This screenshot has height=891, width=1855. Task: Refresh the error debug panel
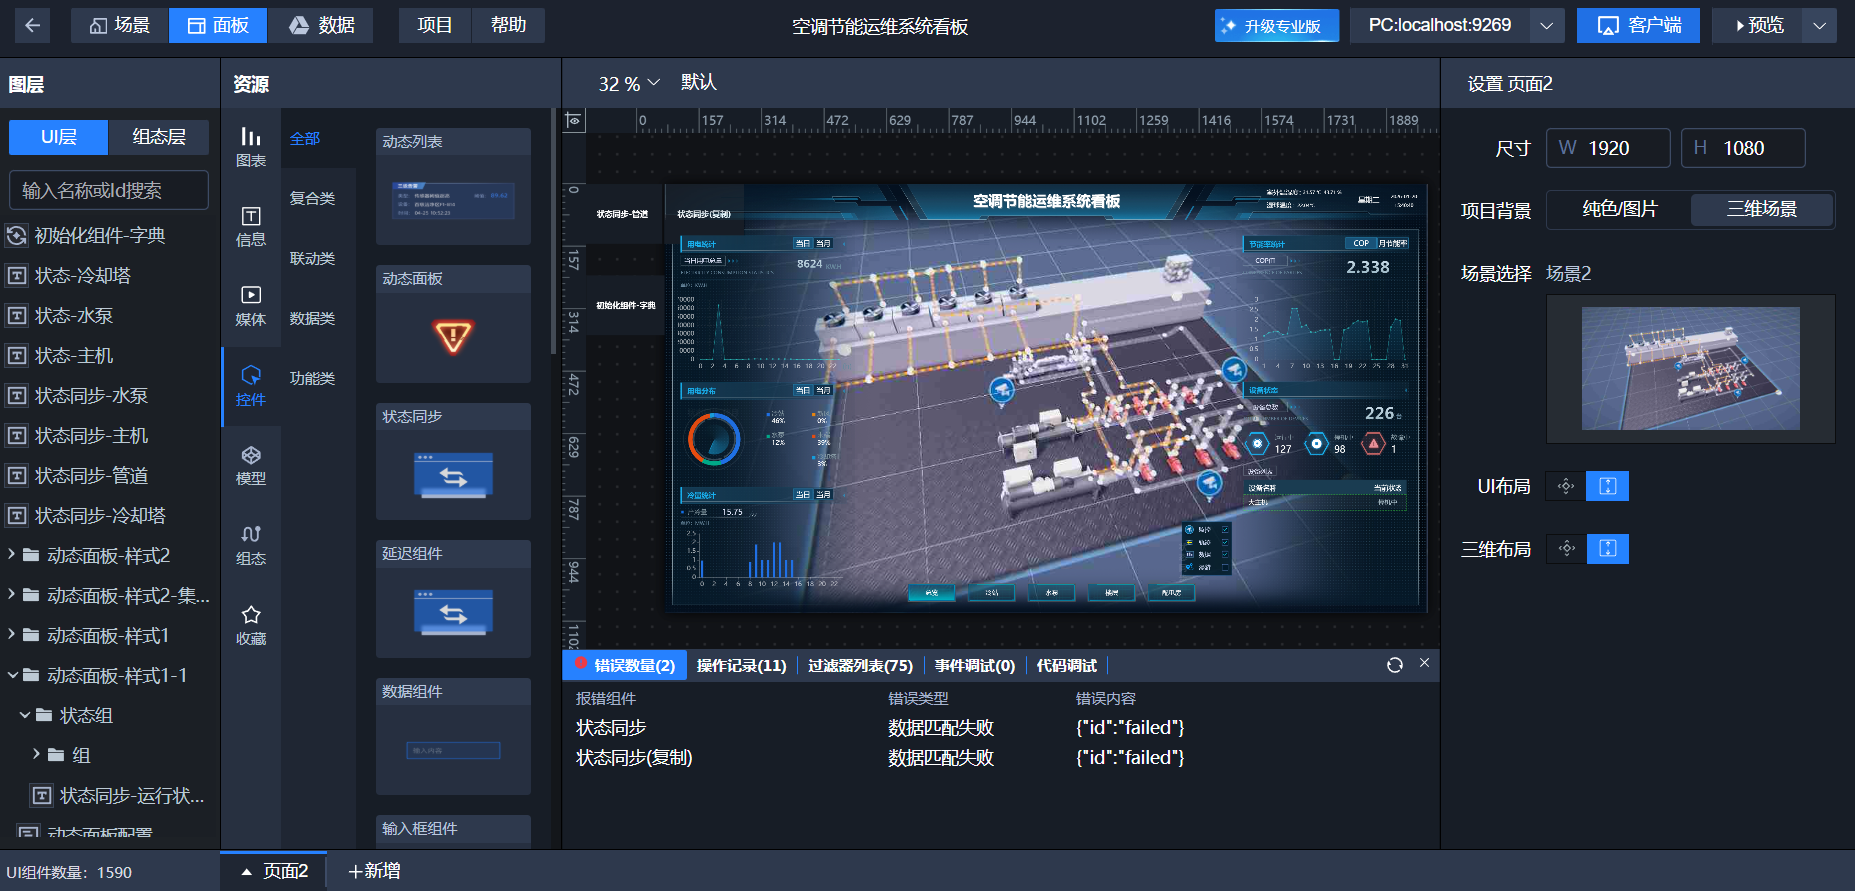click(x=1394, y=665)
